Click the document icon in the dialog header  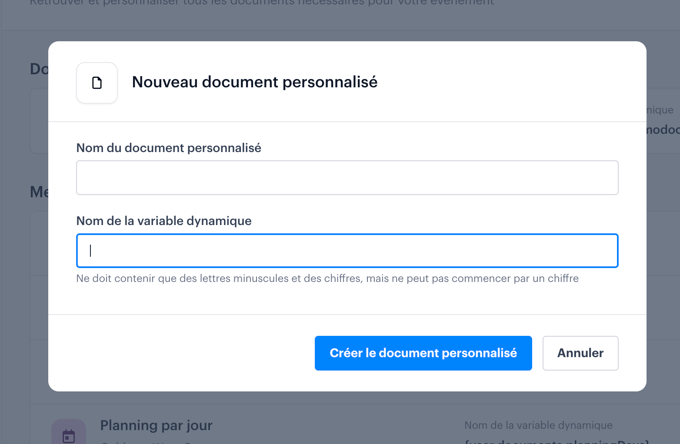pos(97,83)
